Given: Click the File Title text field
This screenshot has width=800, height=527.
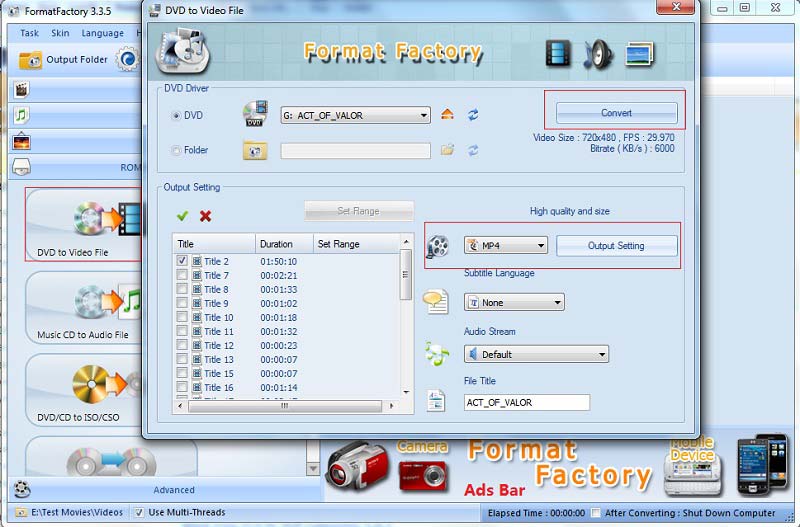Looking at the screenshot, I should [x=526, y=402].
